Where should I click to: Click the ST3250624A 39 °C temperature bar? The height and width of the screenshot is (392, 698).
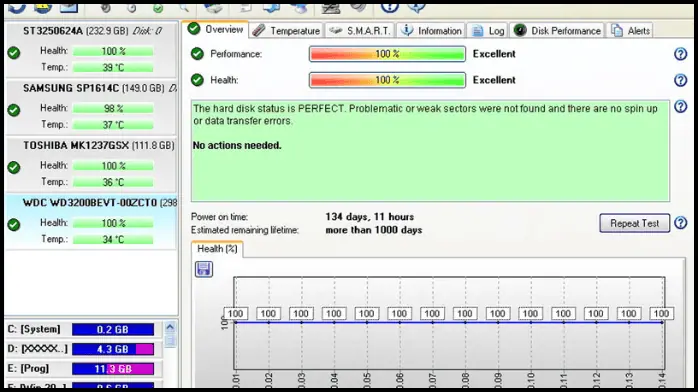(x=113, y=68)
